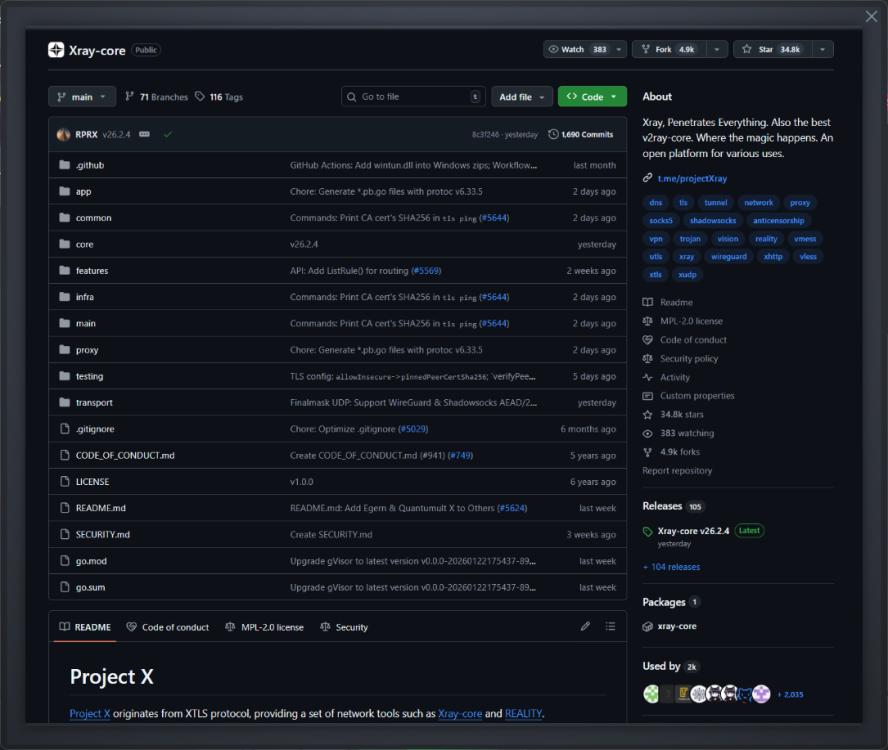Viewport: 888px width, 750px height.
Task: Switch to the README tab
Action: pyautogui.click(x=85, y=627)
